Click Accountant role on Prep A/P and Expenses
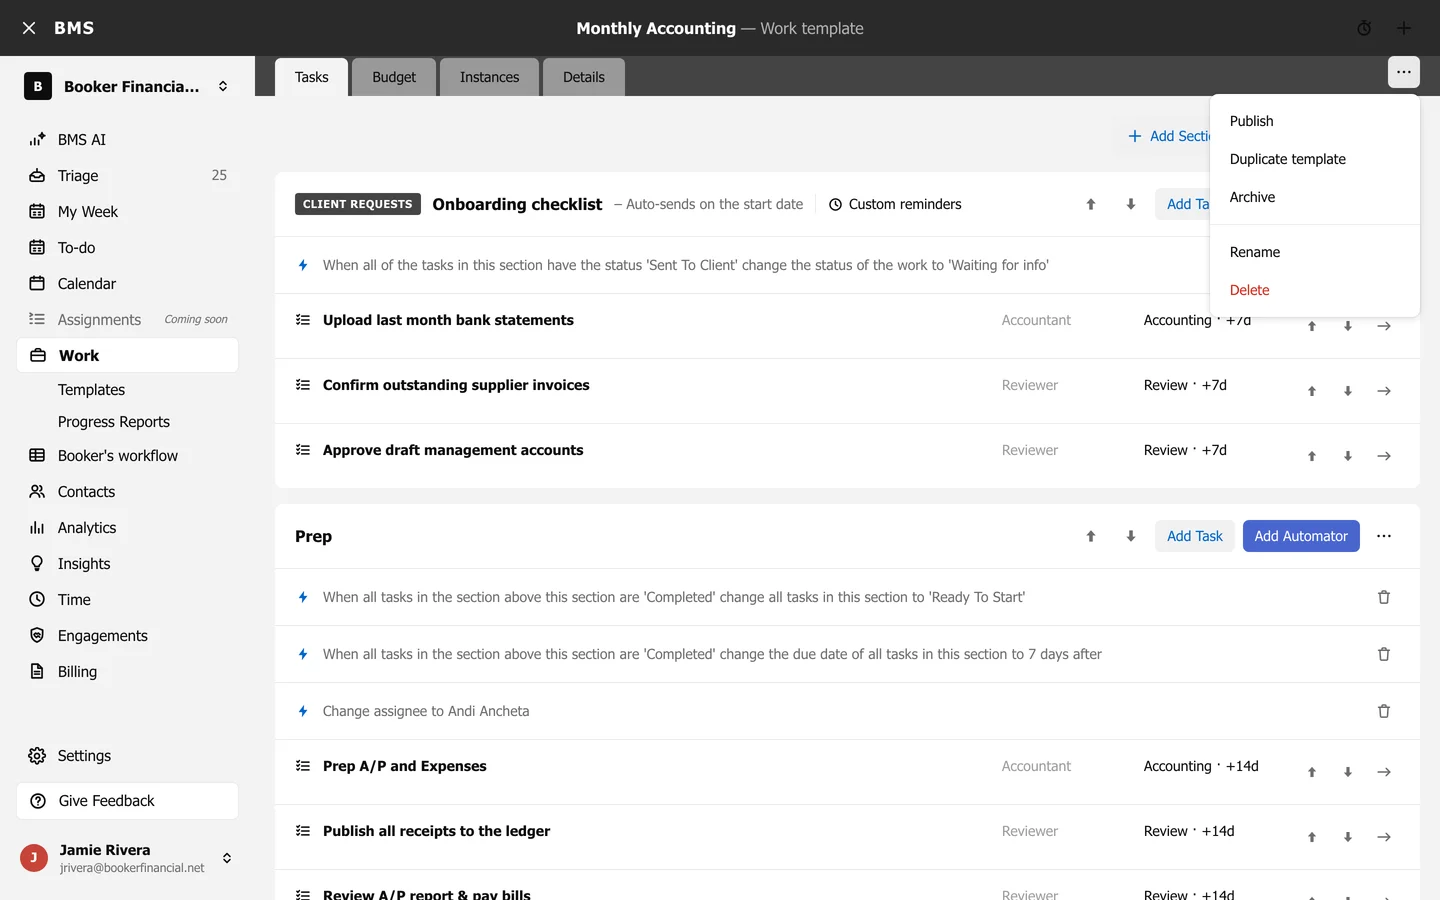The width and height of the screenshot is (1440, 900). (1036, 766)
